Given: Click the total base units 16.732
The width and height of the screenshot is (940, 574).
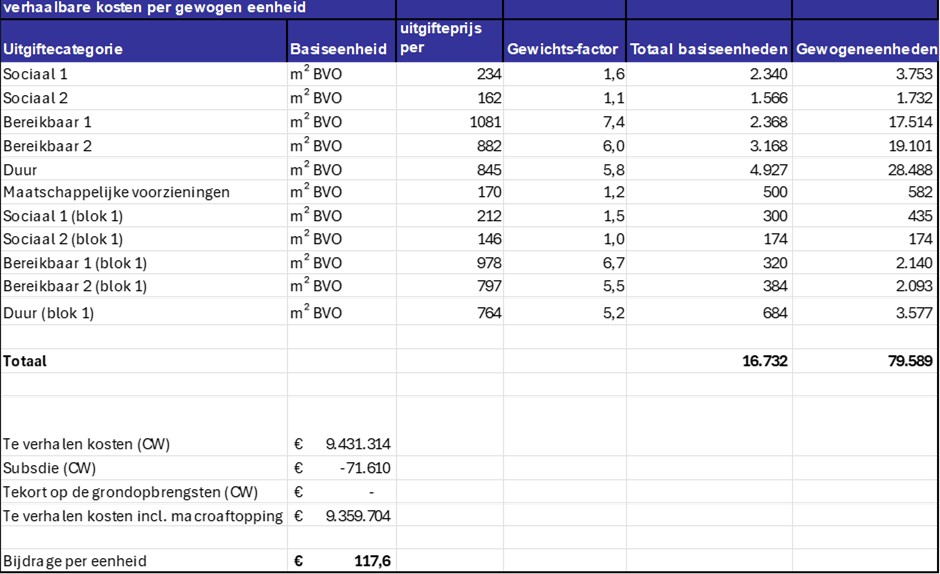Looking at the screenshot, I should pyautogui.click(x=765, y=360).
